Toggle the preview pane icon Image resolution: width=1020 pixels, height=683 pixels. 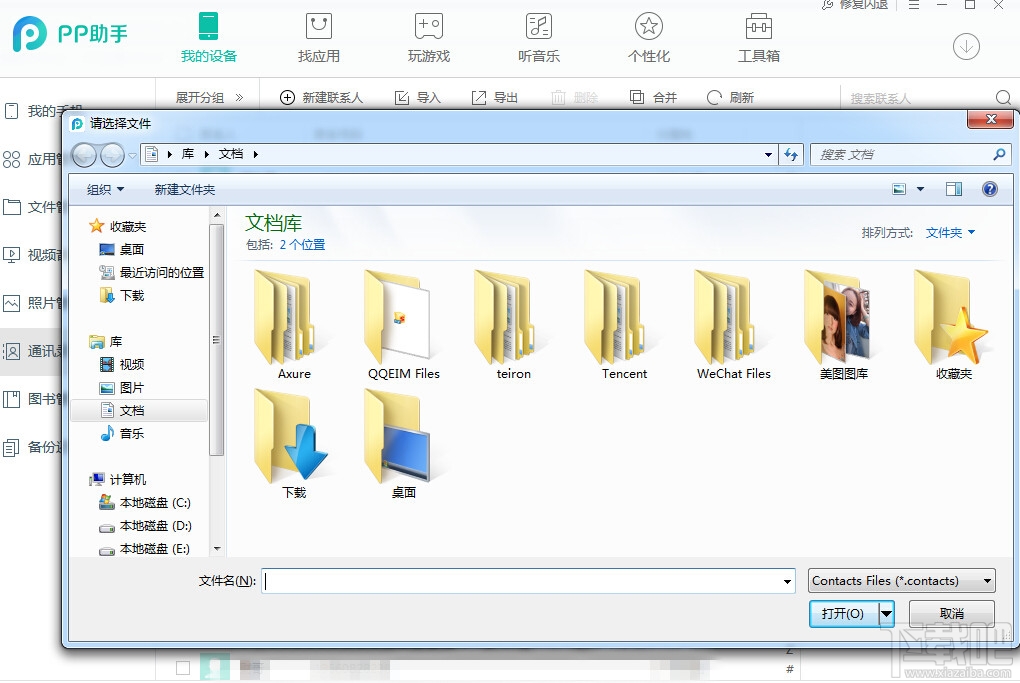click(953, 189)
